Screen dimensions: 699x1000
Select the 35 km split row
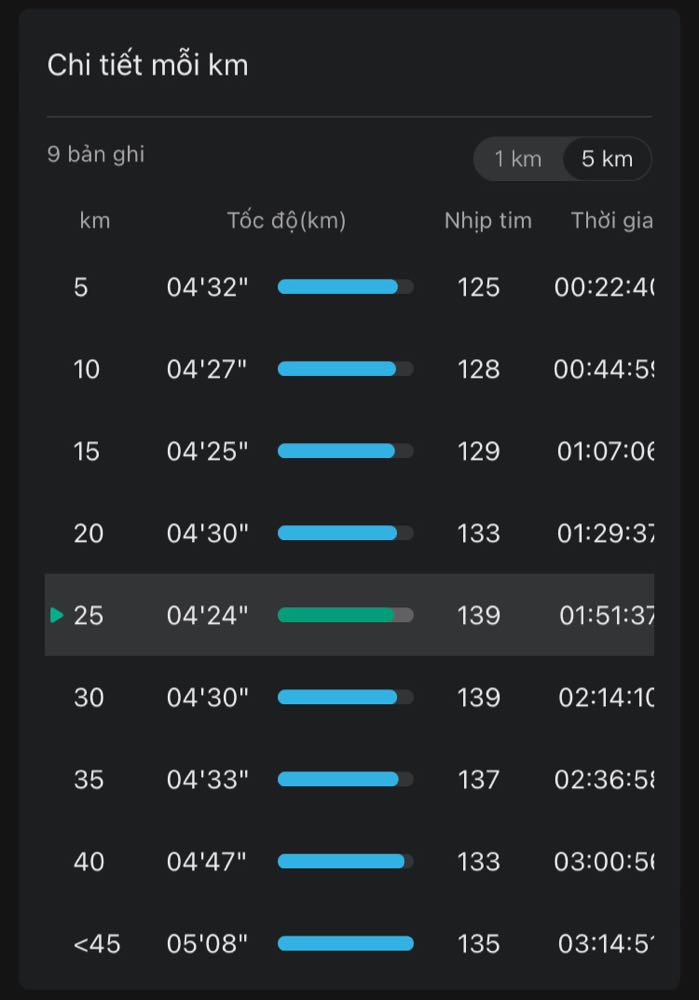(x=350, y=779)
